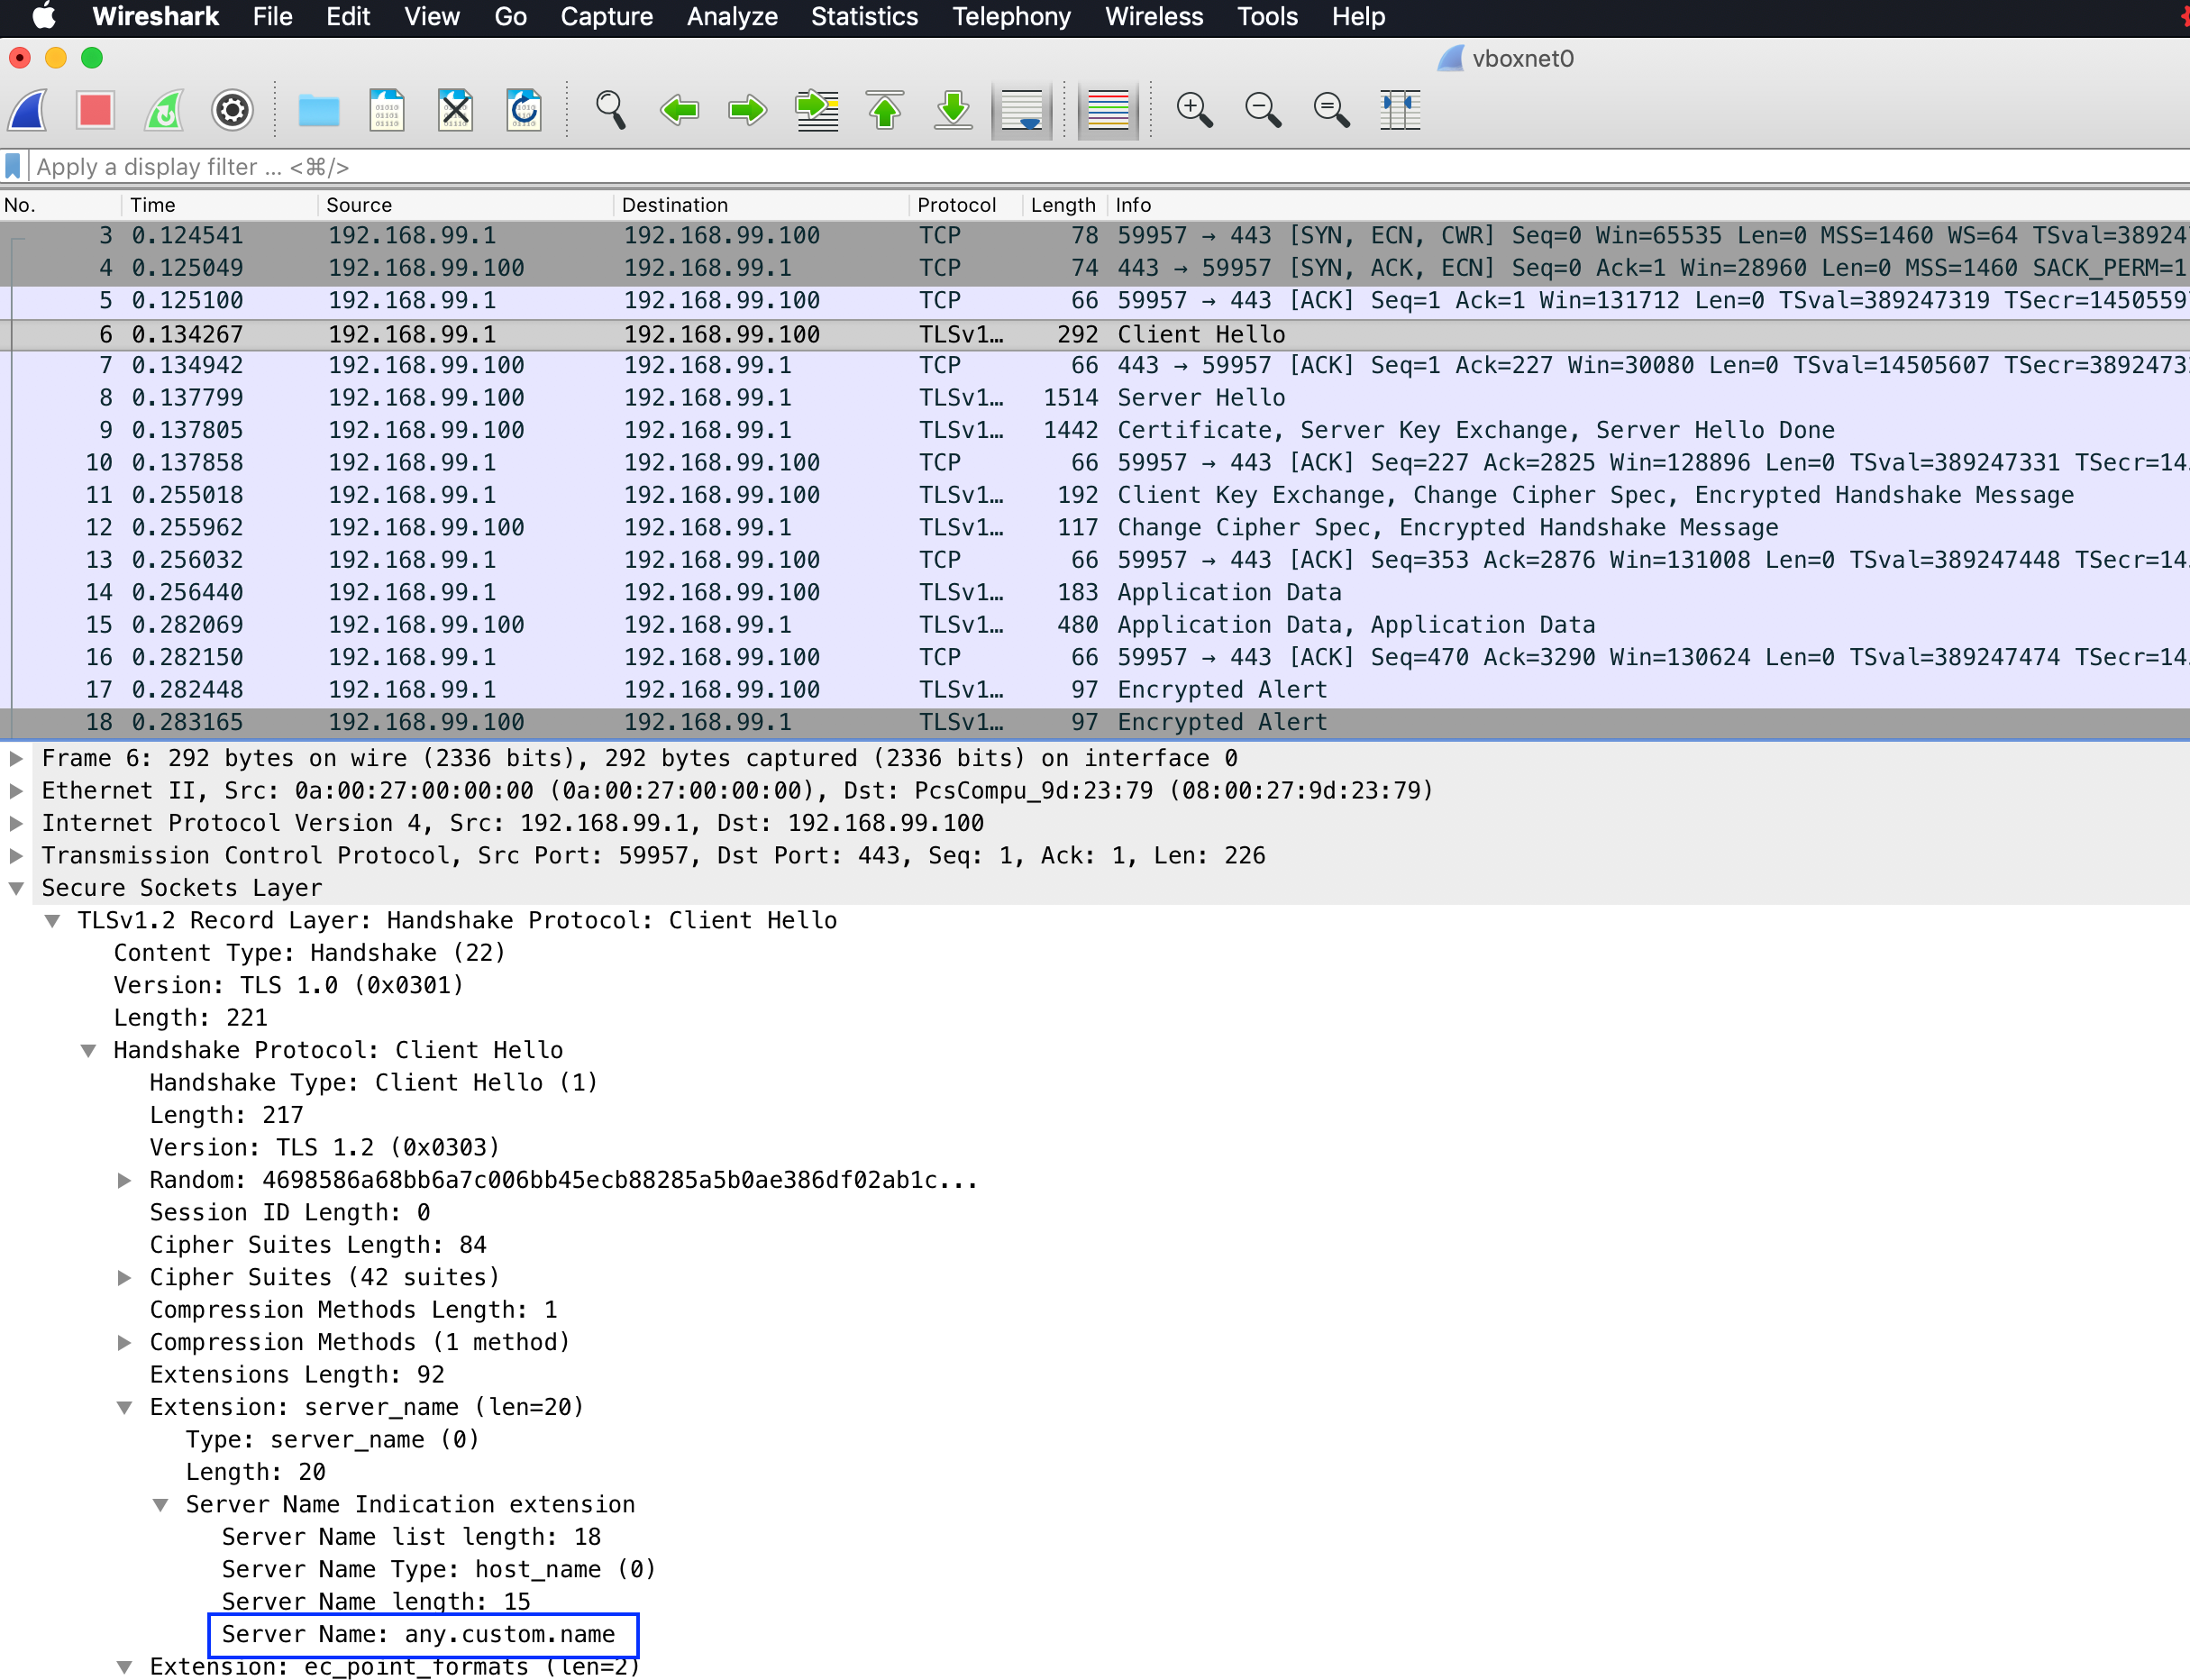Start capturing packets with shark fin icon
Viewport: 2190px width, 1680px height.
tap(28, 109)
